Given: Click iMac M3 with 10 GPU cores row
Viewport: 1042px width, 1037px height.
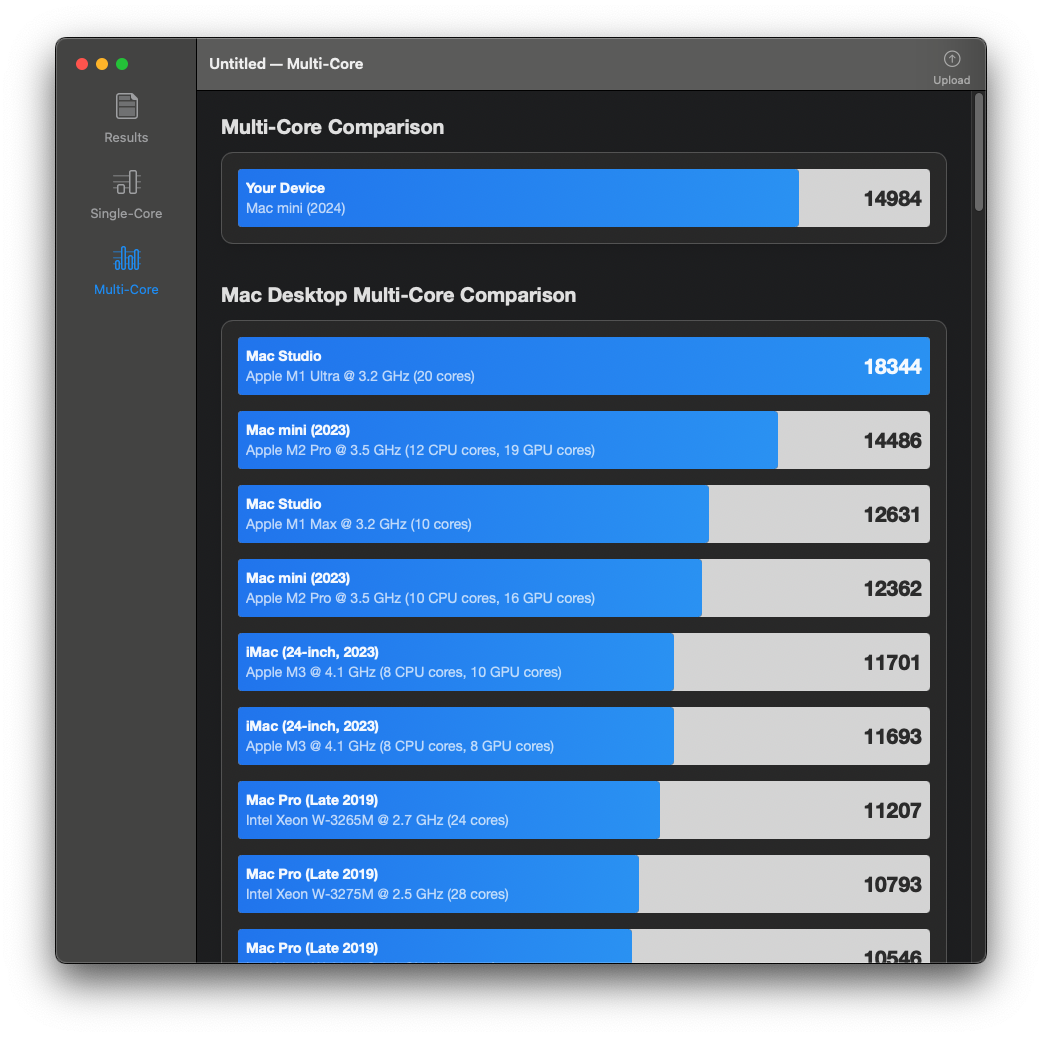Looking at the screenshot, I should (583, 662).
